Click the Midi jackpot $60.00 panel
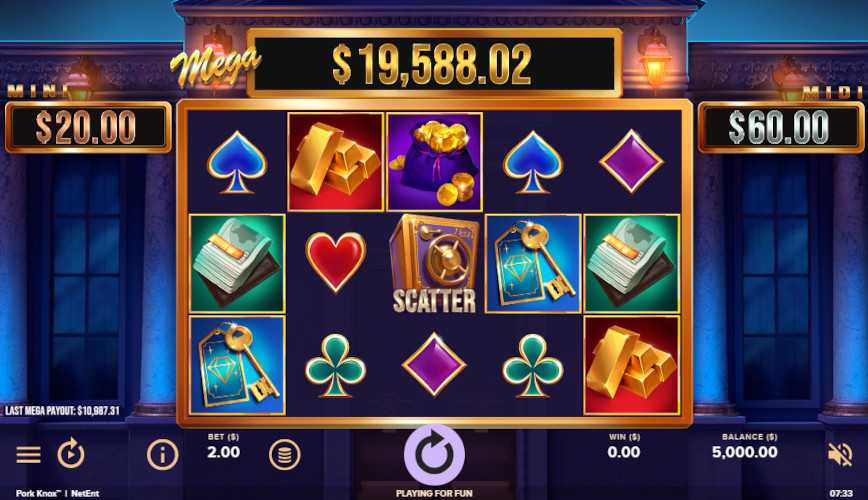 click(x=779, y=127)
